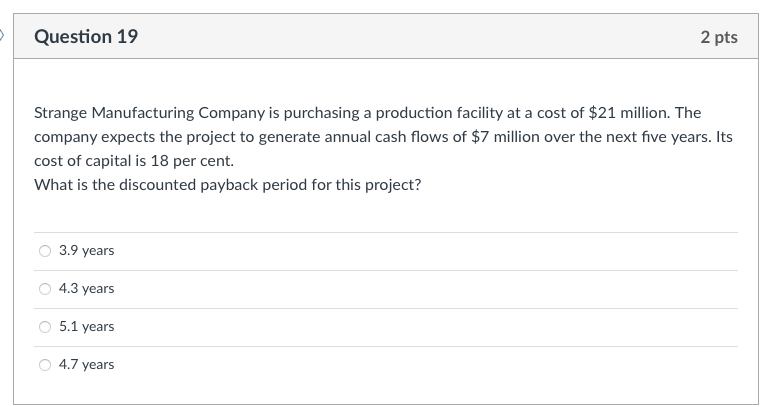Click the "3.9 years" answer label text
This screenshot has width=763, height=407.
click(87, 251)
